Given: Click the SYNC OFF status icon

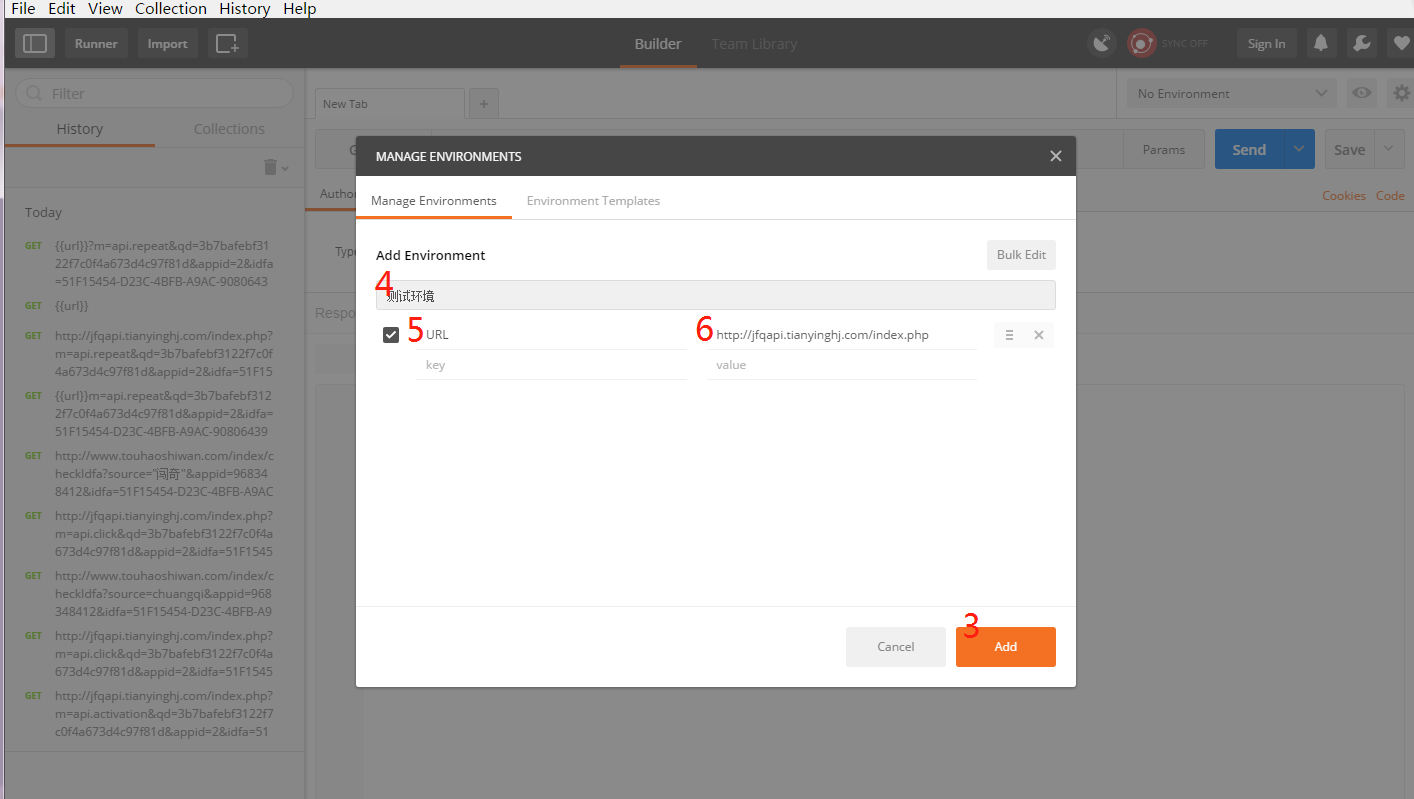Looking at the screenshot, I should coord(1141,43).
